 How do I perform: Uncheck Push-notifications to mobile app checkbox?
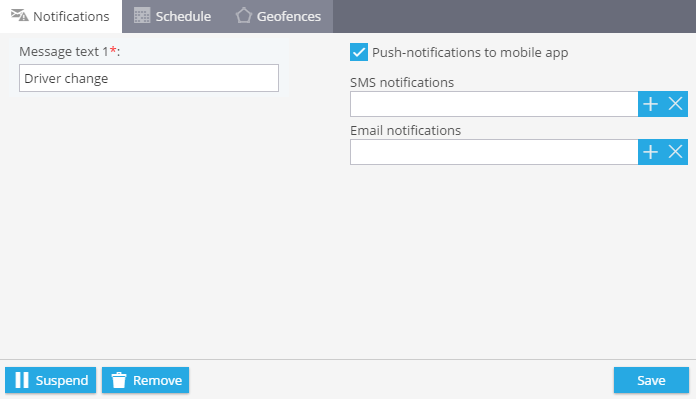359,52
